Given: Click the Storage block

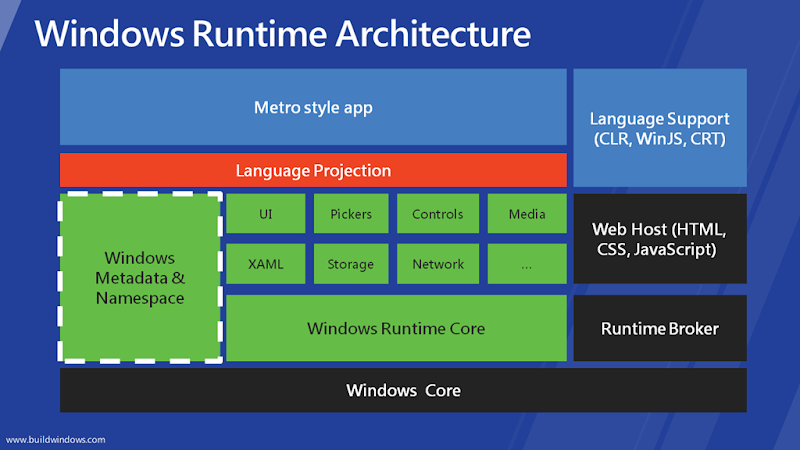Looking at the screenshot, I should pyautogui.click(x=351, y=264).
